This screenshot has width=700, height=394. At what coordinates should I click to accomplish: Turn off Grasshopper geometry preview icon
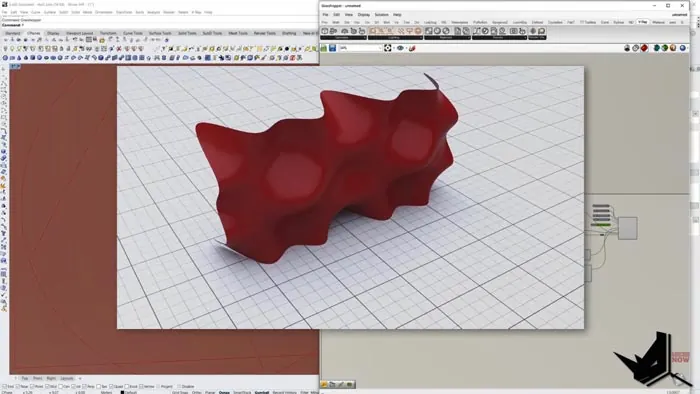(x=627, y=48)
